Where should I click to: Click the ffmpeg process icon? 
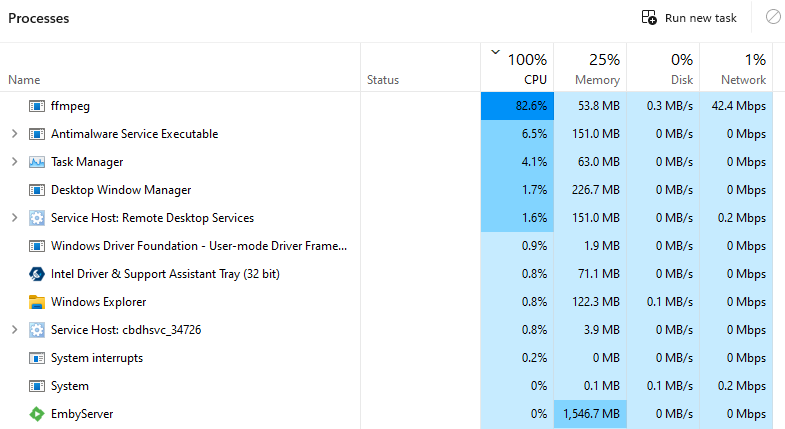tap(37, 106)
